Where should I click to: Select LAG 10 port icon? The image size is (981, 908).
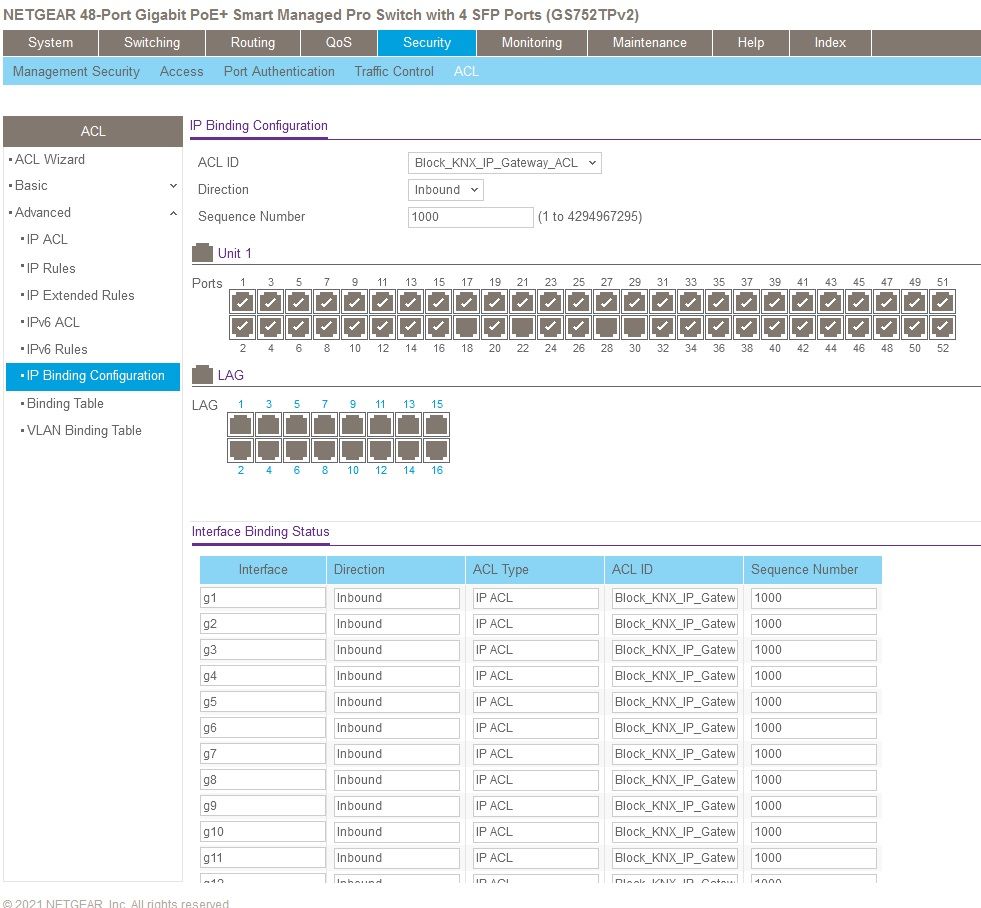click(x=353, y=450)
